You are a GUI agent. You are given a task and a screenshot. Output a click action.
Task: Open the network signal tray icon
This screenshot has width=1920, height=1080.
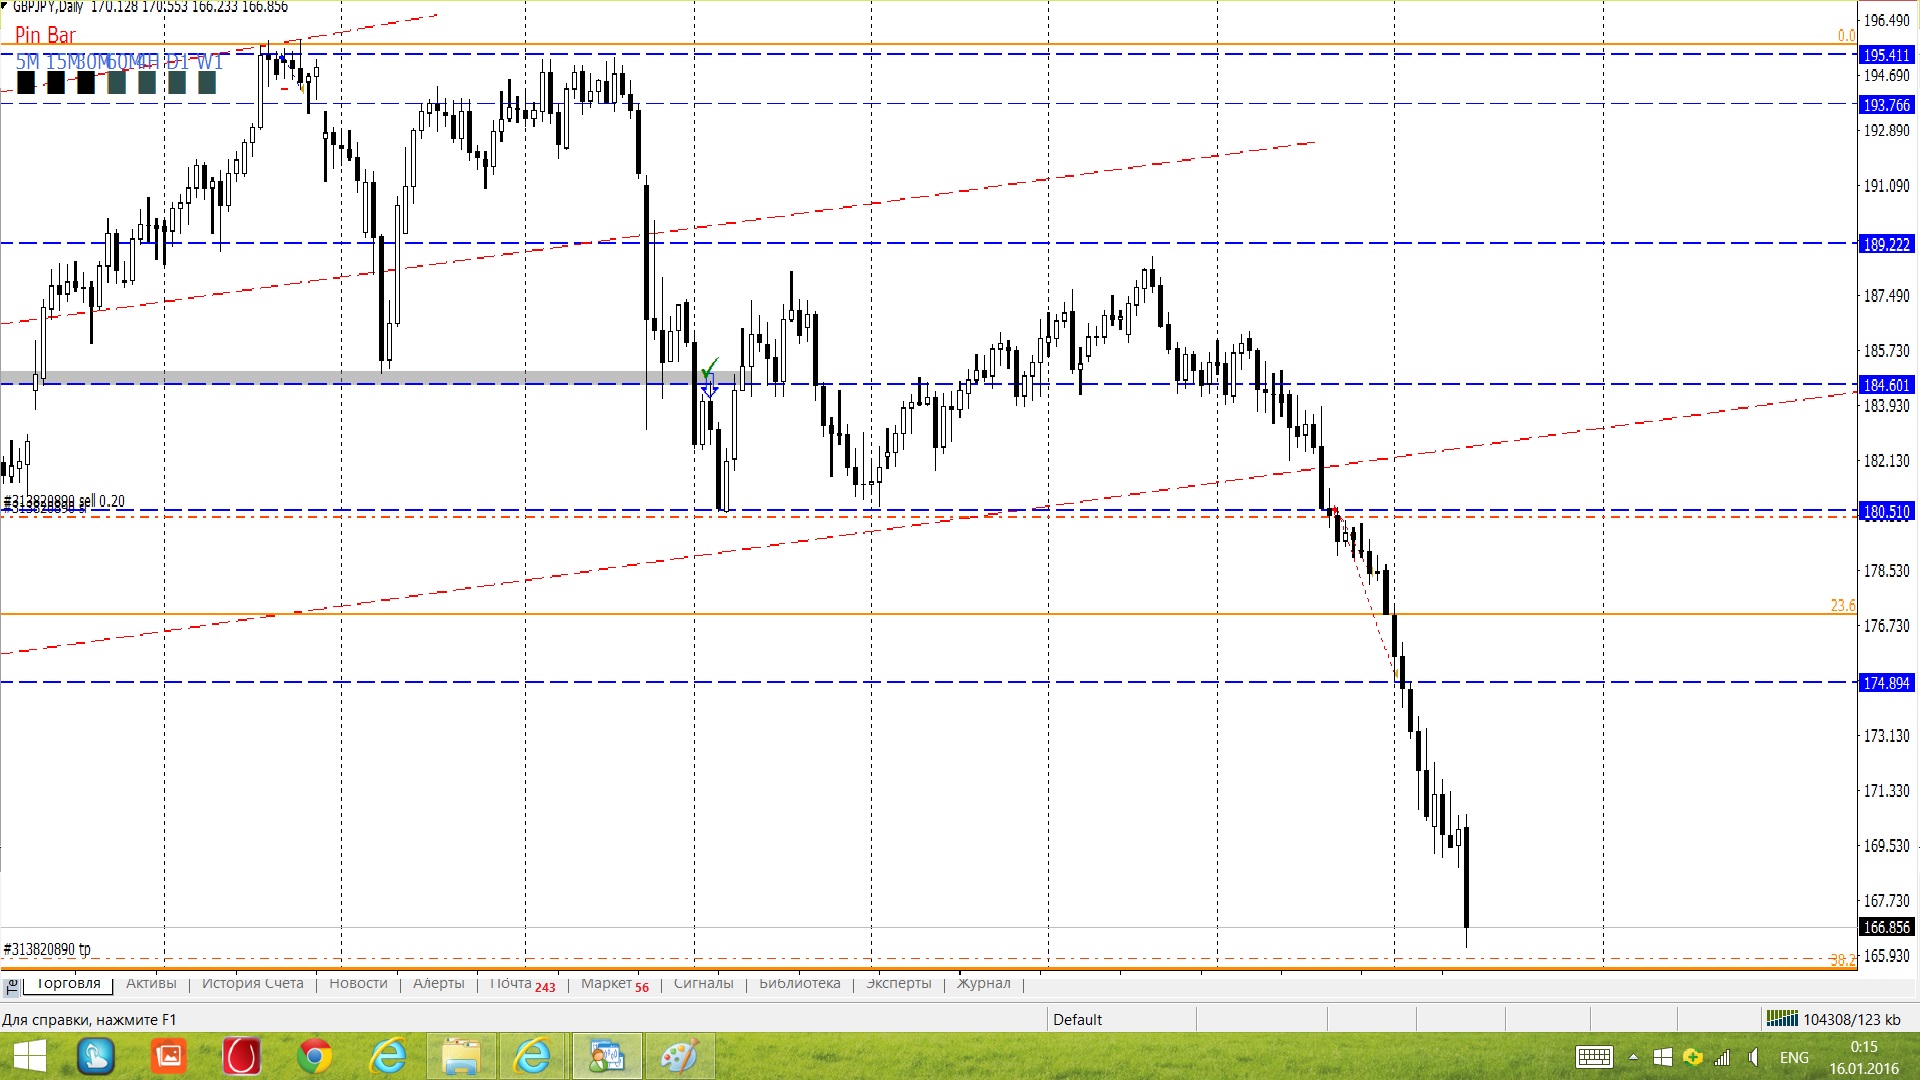click(x=1722, y=1057)
